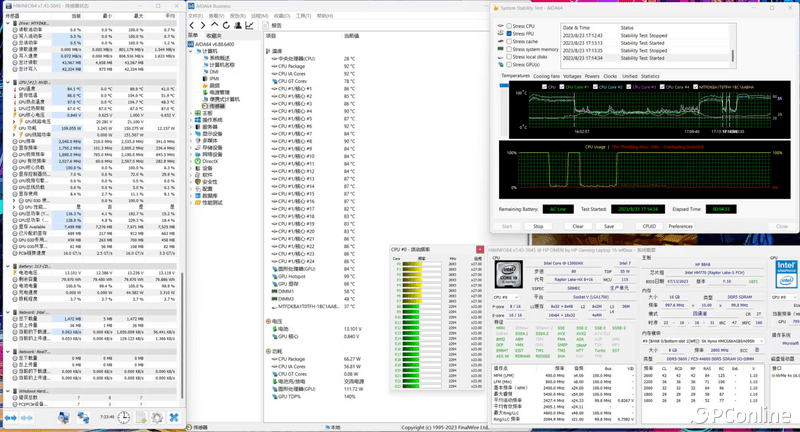Enable the Stress local disks checkbox
This screenshot has height=432, width=800.
509,57
